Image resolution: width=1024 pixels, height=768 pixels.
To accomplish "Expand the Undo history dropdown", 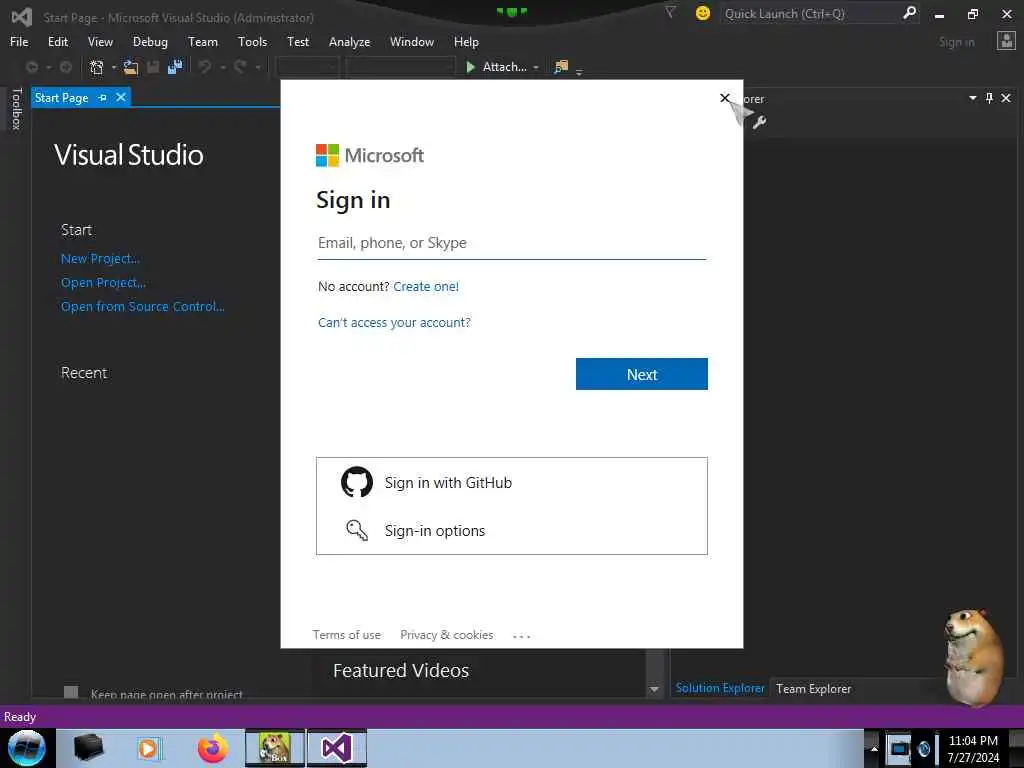I will click(x=223, y=67).
